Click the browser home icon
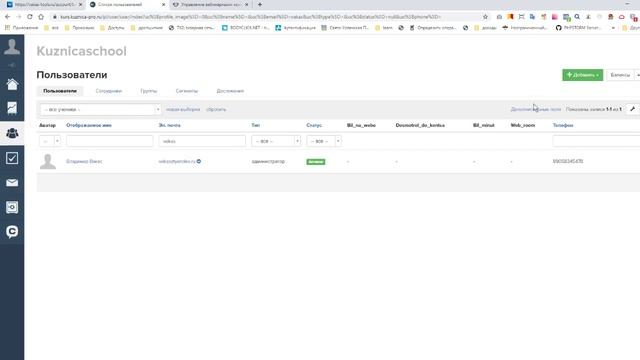 click(41, 17)
